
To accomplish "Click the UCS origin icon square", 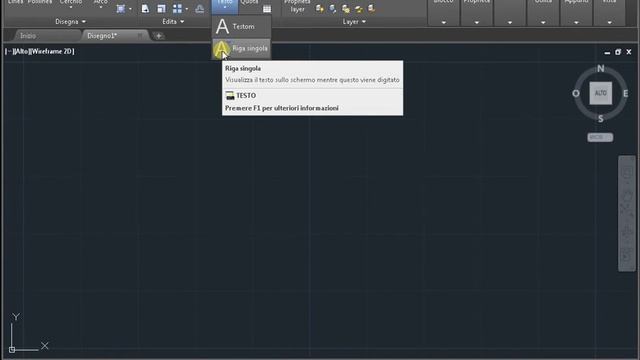I will [12, 349].
